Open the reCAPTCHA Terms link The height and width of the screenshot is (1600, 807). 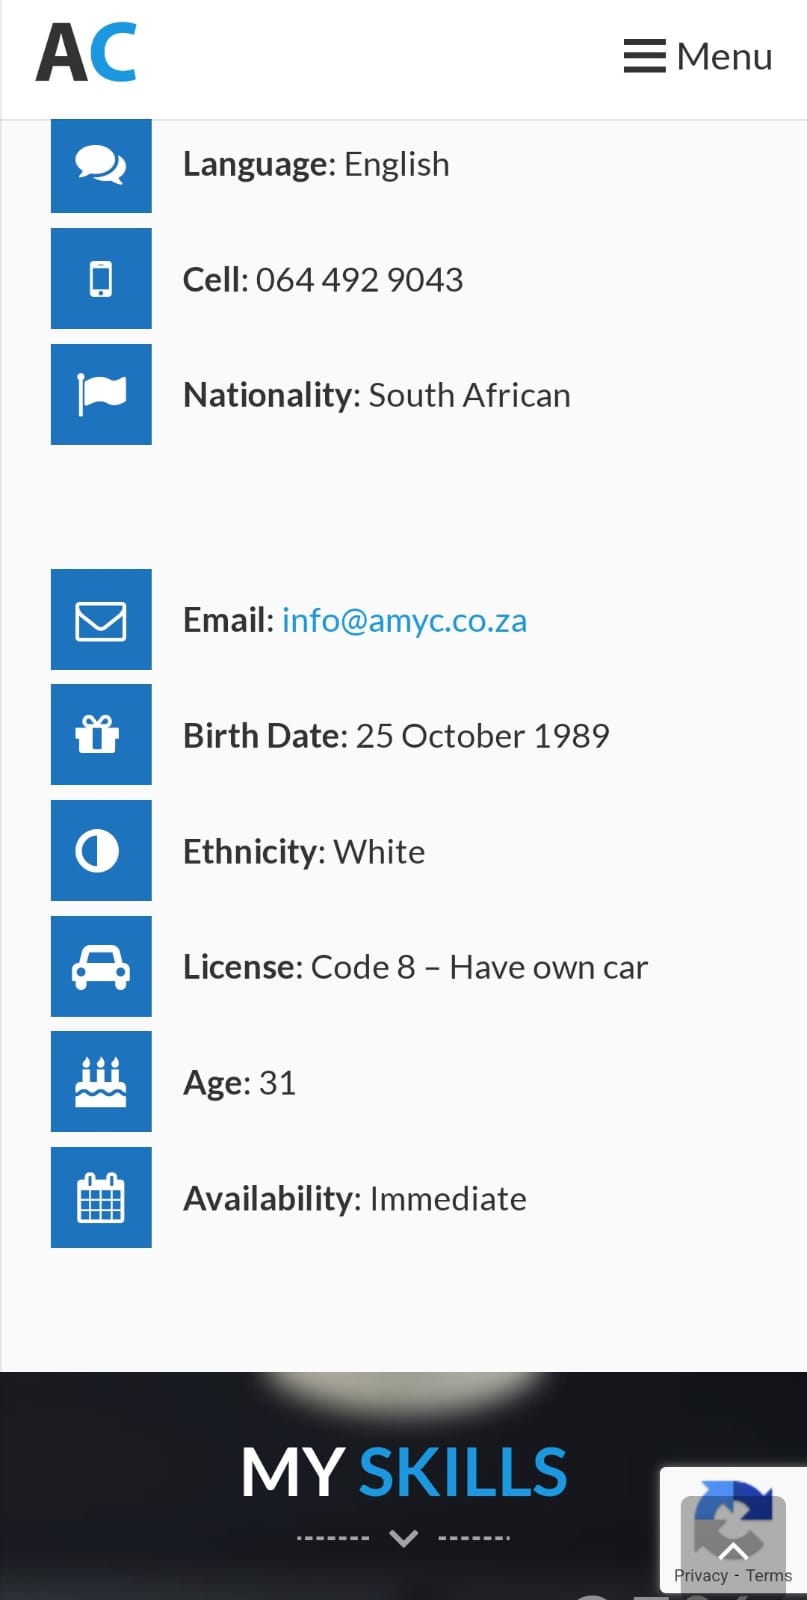pyautogui.click(x=768, y=1576)
